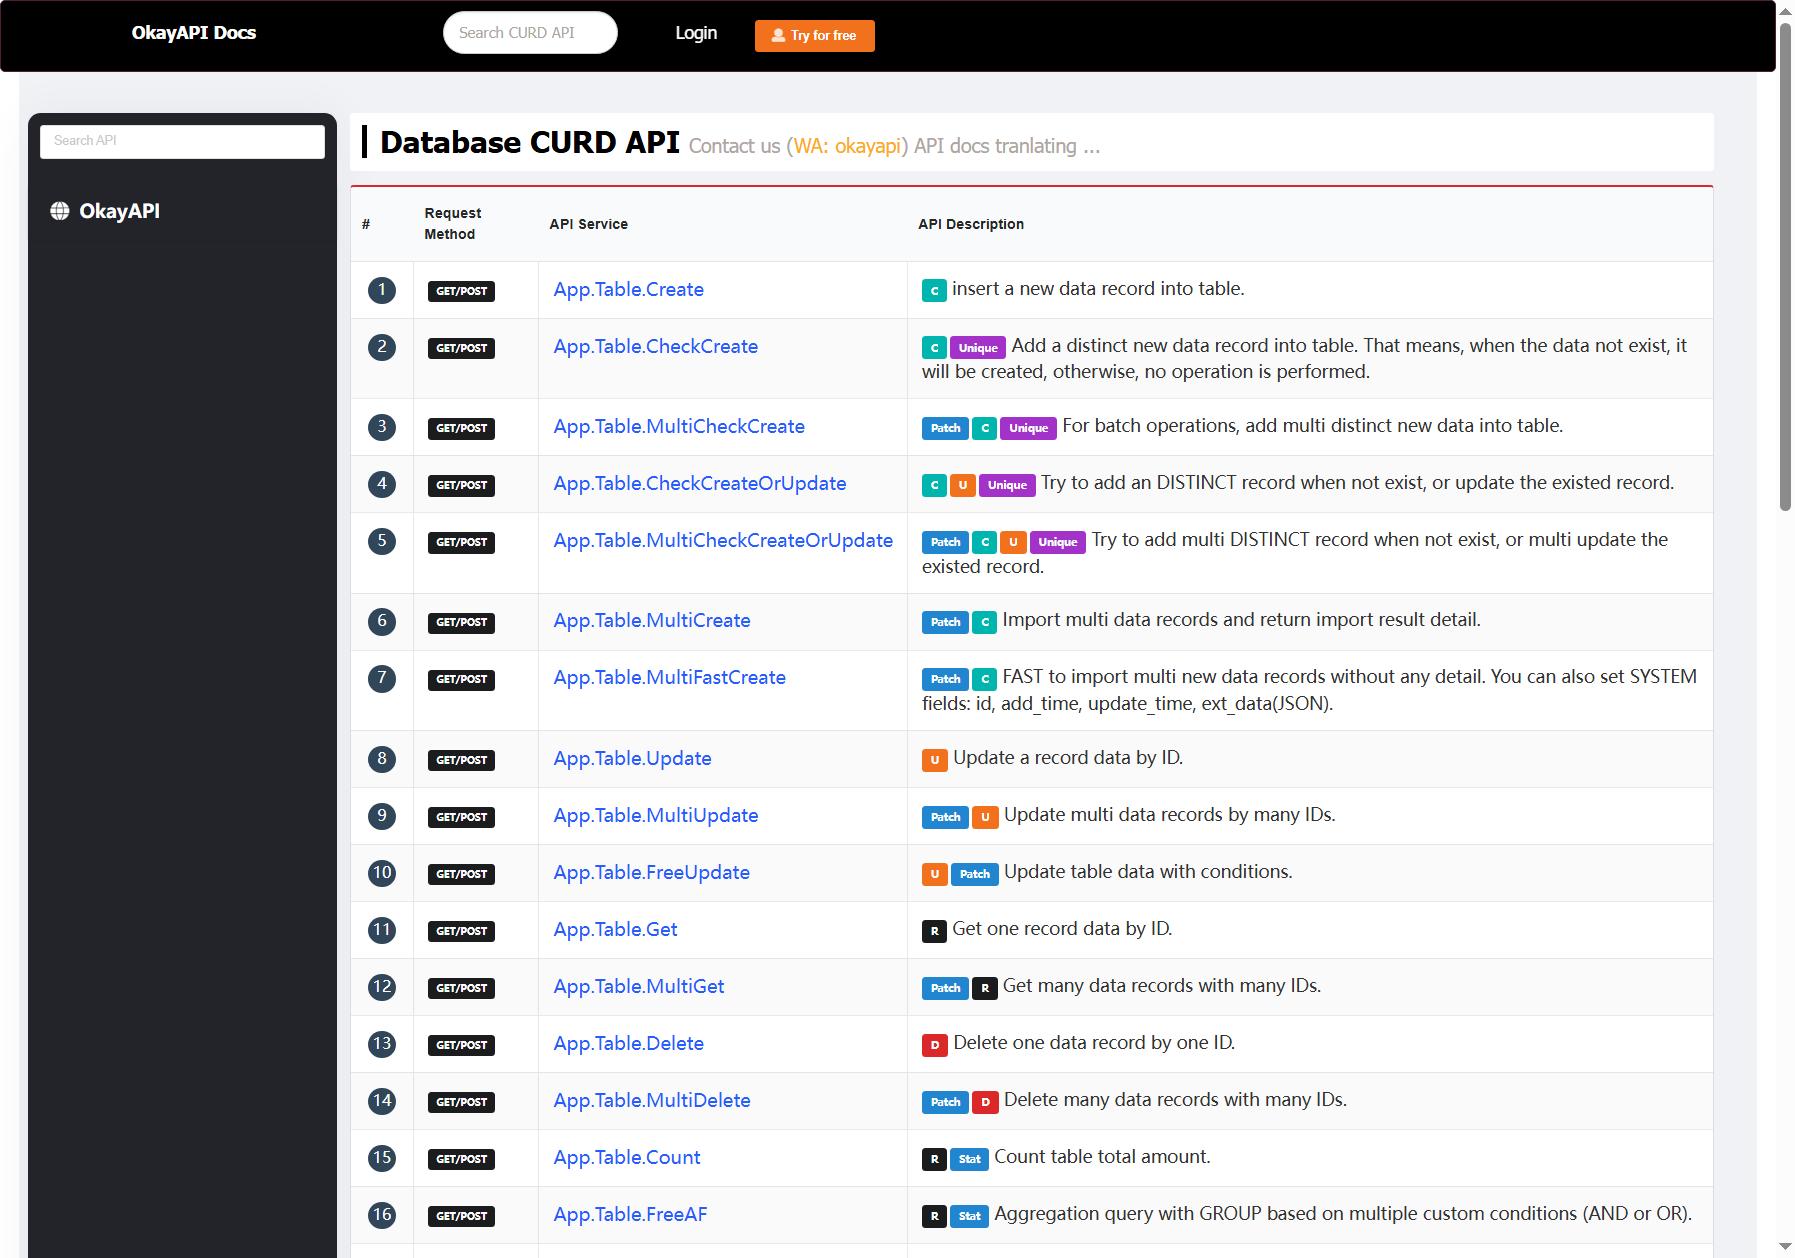Click the C badge in App.Table.MultiCheckCreate row
This screenshot has height=1258, width=1795.
tap(985, 428)
